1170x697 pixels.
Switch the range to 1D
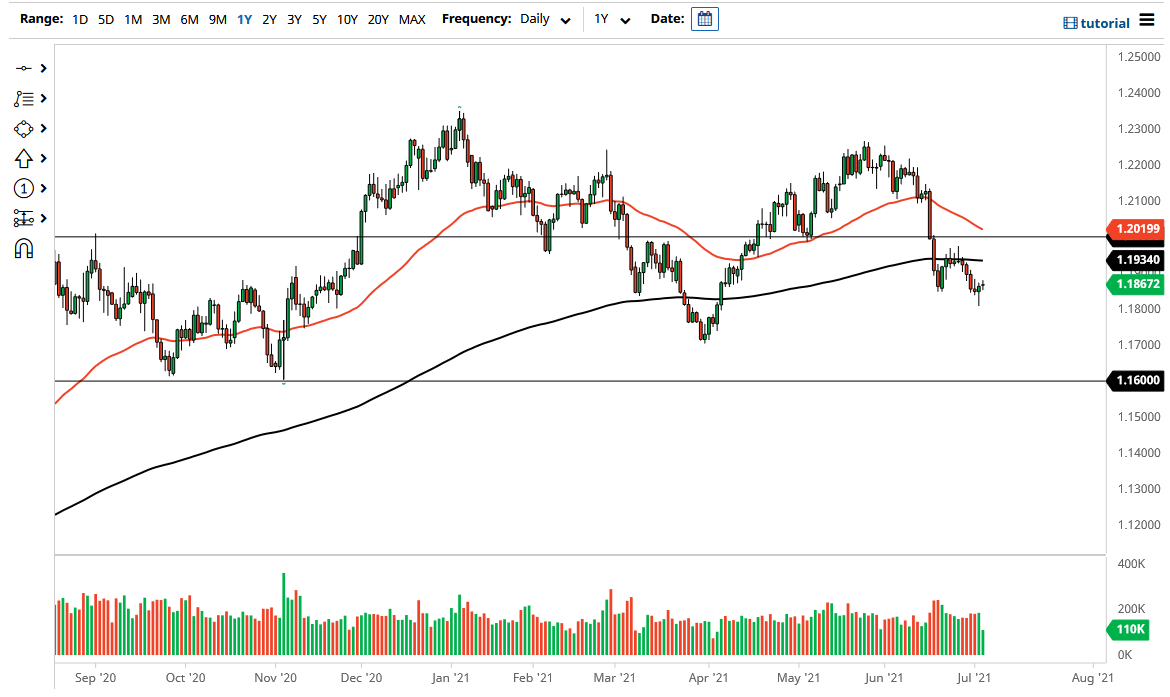pyautogui.click(x=80, y=19)
